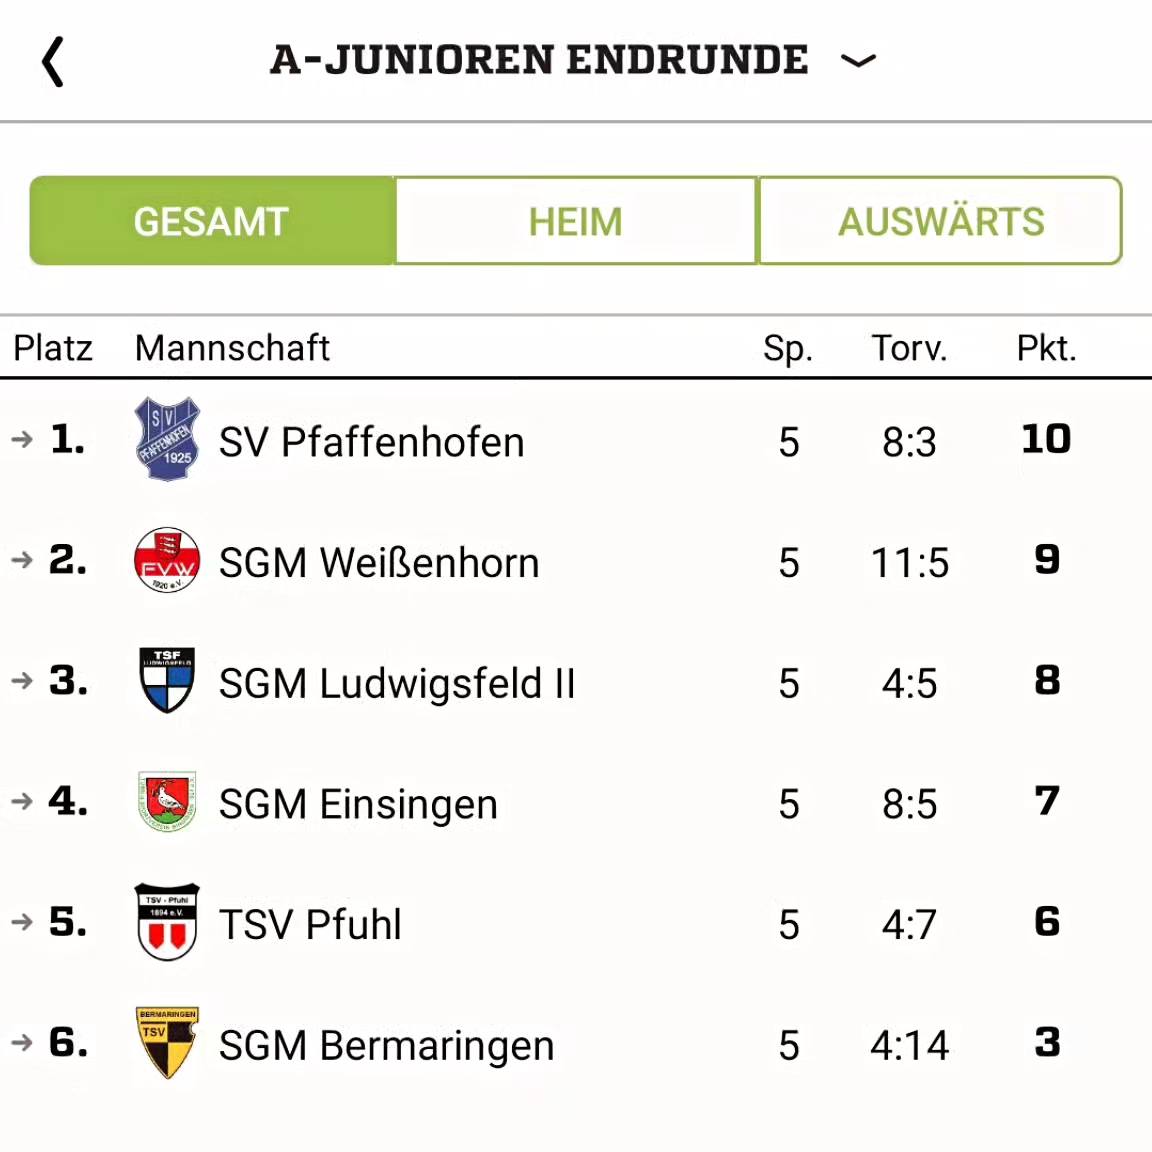Viewport: 1152px width, 1152px height.
Task: Switch to the Heim table view
Action: [576, 221]
